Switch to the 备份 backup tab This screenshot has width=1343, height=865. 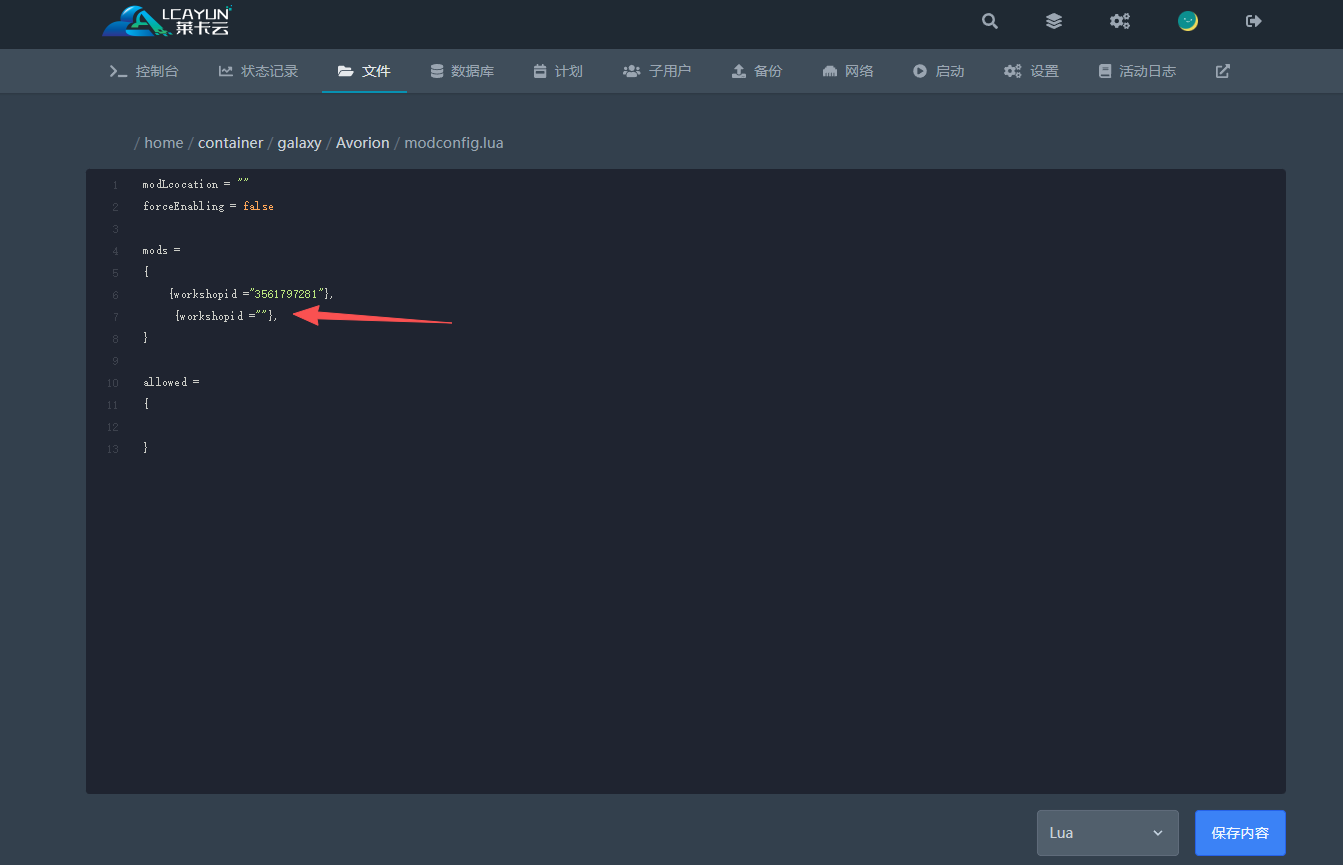coord(756,71)
